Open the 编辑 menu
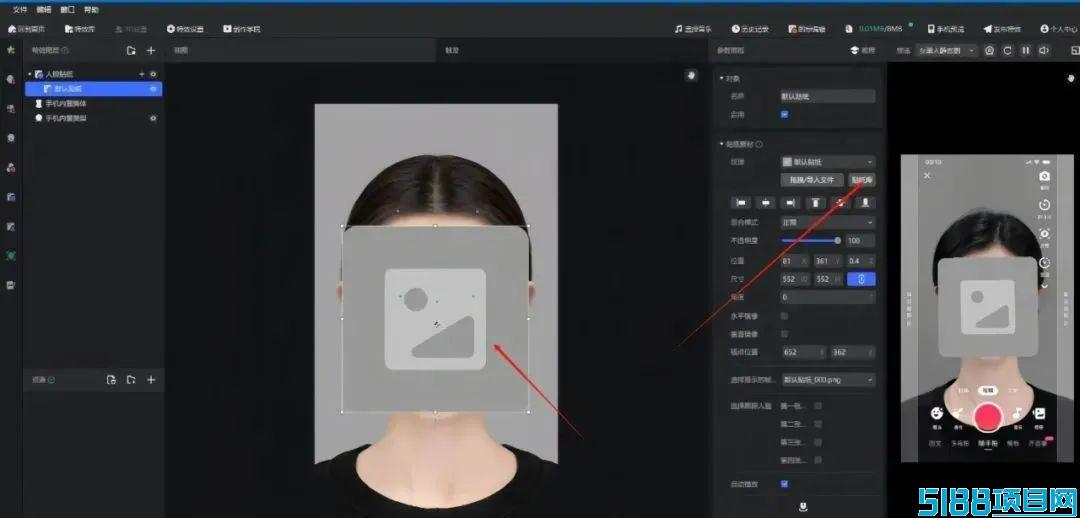The height and width of the screenshot is (518, 1080). (x=43, y=10)
